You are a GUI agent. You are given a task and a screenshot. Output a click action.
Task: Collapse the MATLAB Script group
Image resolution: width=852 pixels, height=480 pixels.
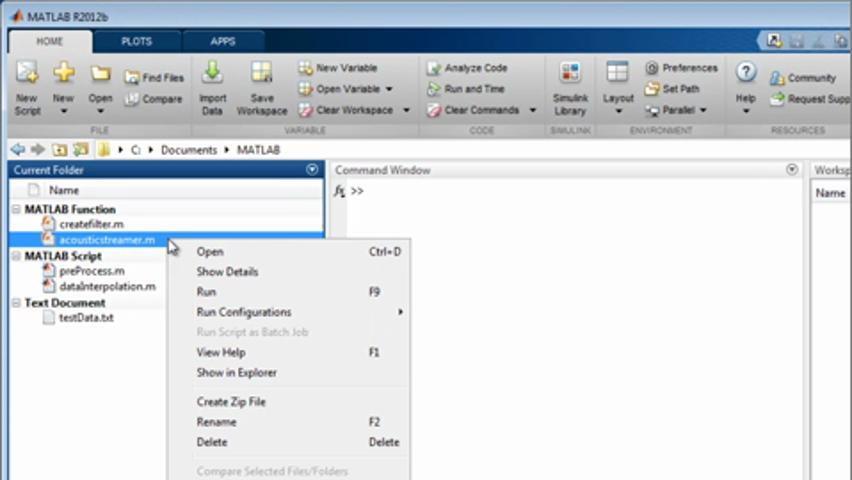16,256
